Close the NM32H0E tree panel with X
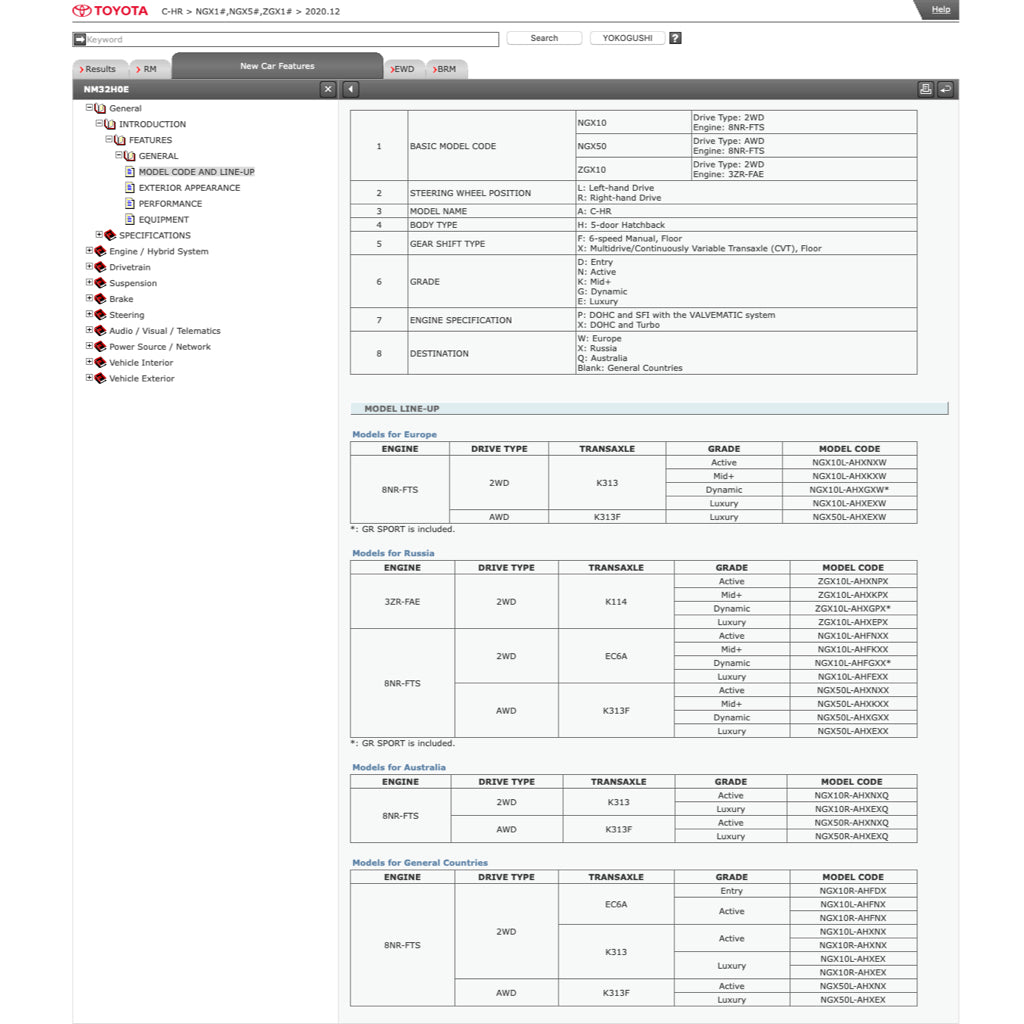This screenshot has width=1024, height=1024. (328, 89)
